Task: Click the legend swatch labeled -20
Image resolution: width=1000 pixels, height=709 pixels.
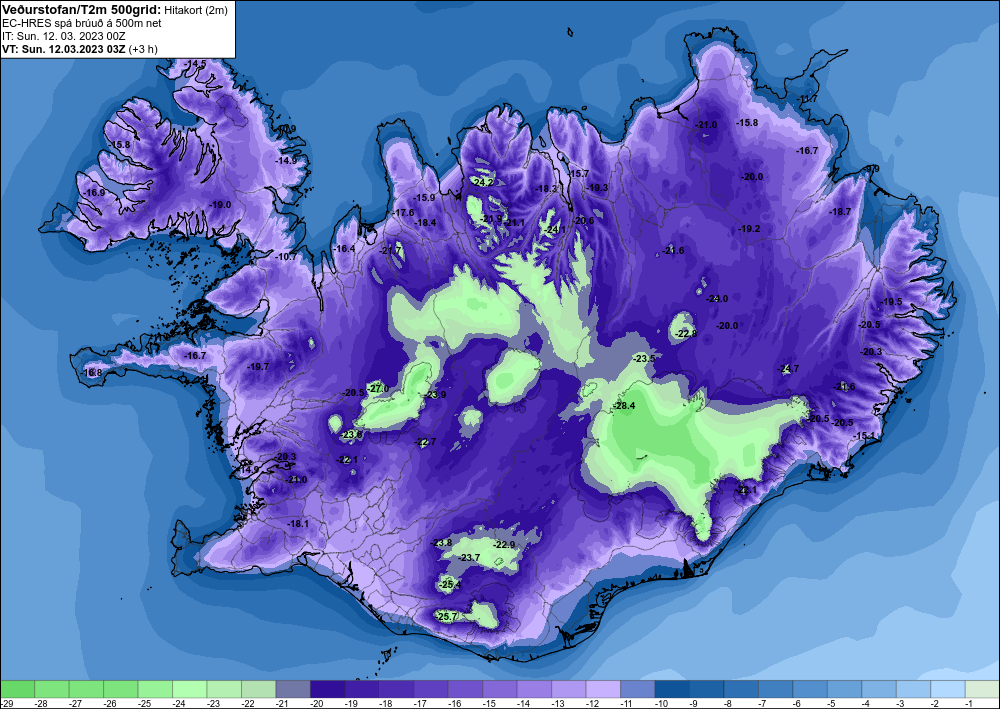Action: (327, 689)
